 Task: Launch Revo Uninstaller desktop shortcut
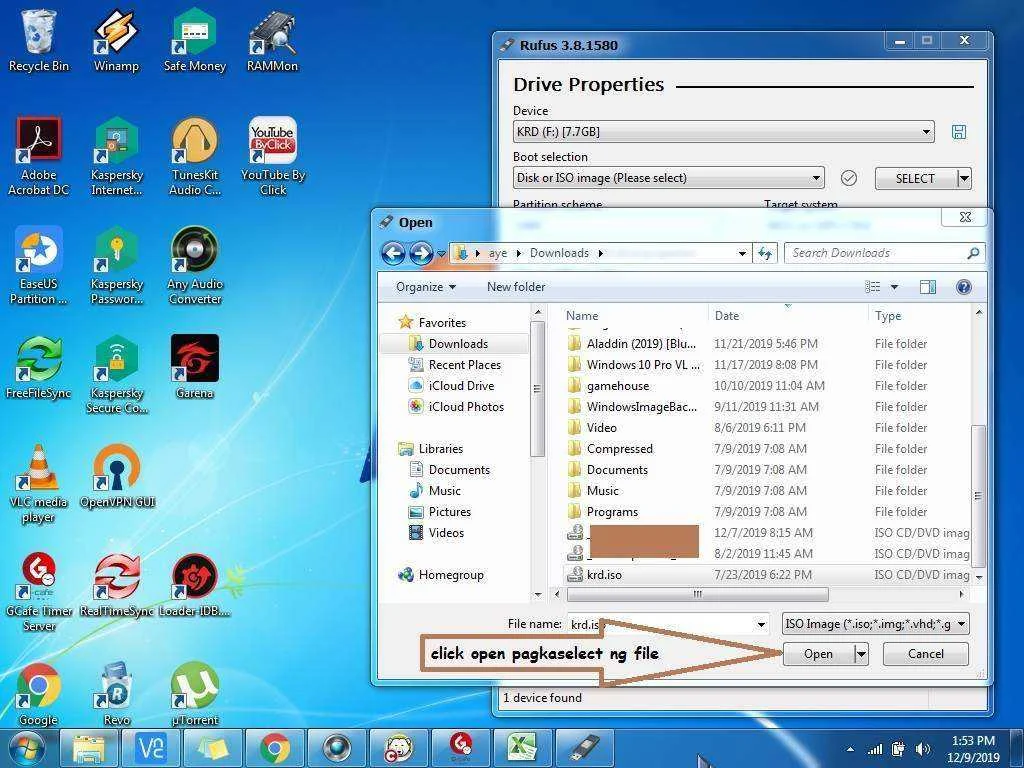116,695
